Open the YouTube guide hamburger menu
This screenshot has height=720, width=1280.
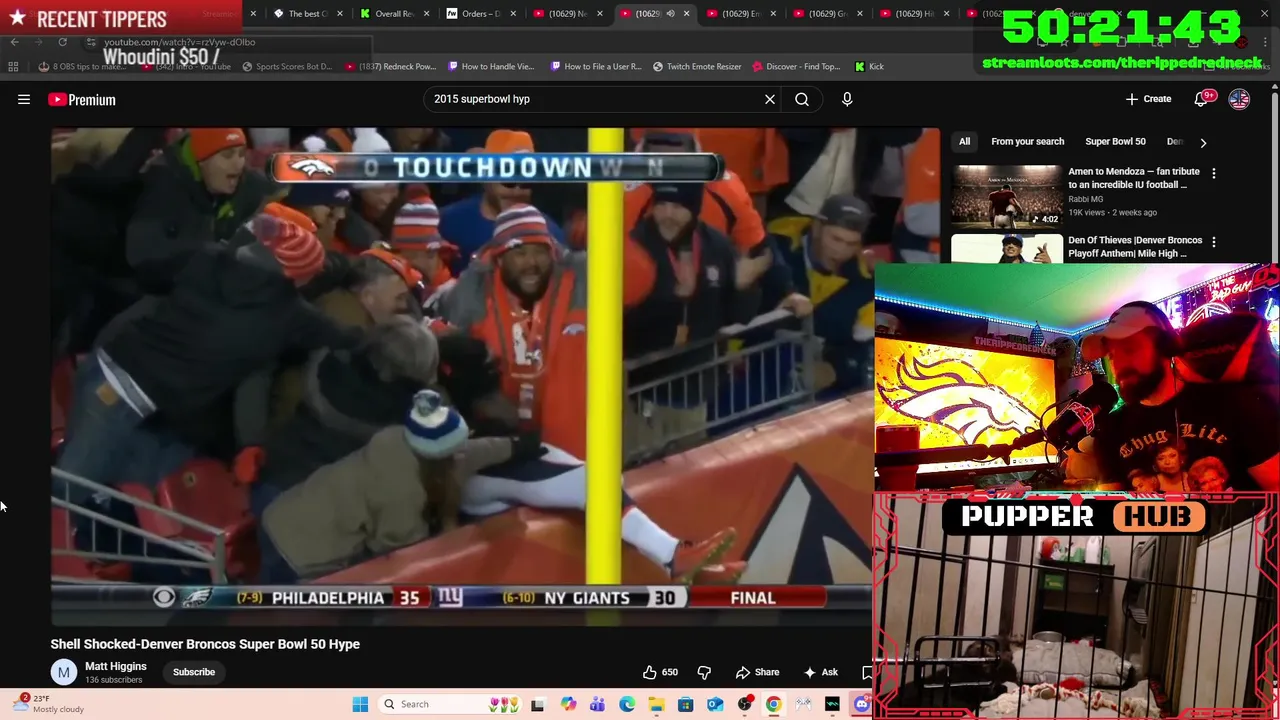tap(24, 99)
